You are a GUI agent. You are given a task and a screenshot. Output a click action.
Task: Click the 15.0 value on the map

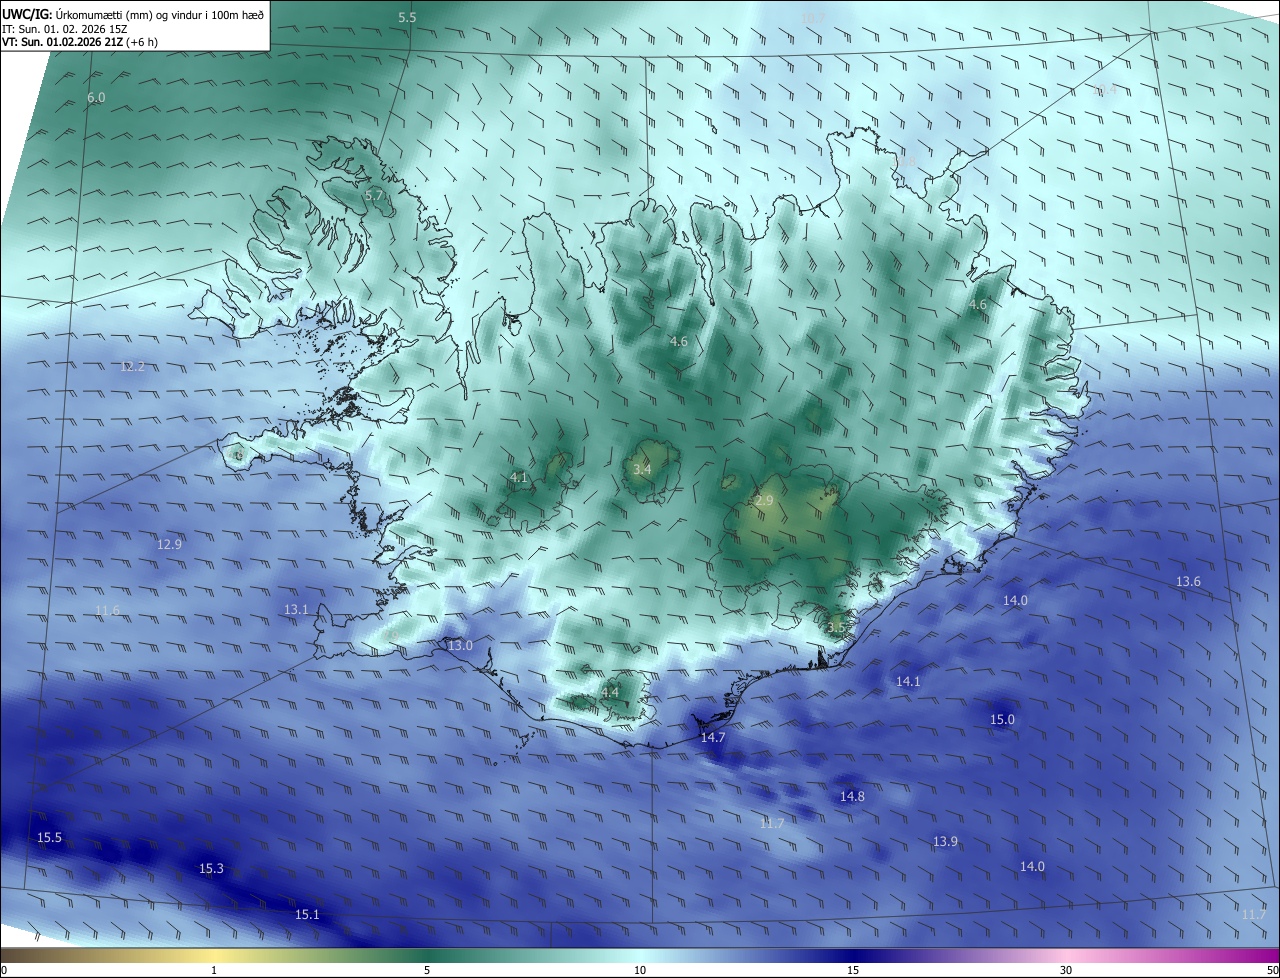[1002, 720]
